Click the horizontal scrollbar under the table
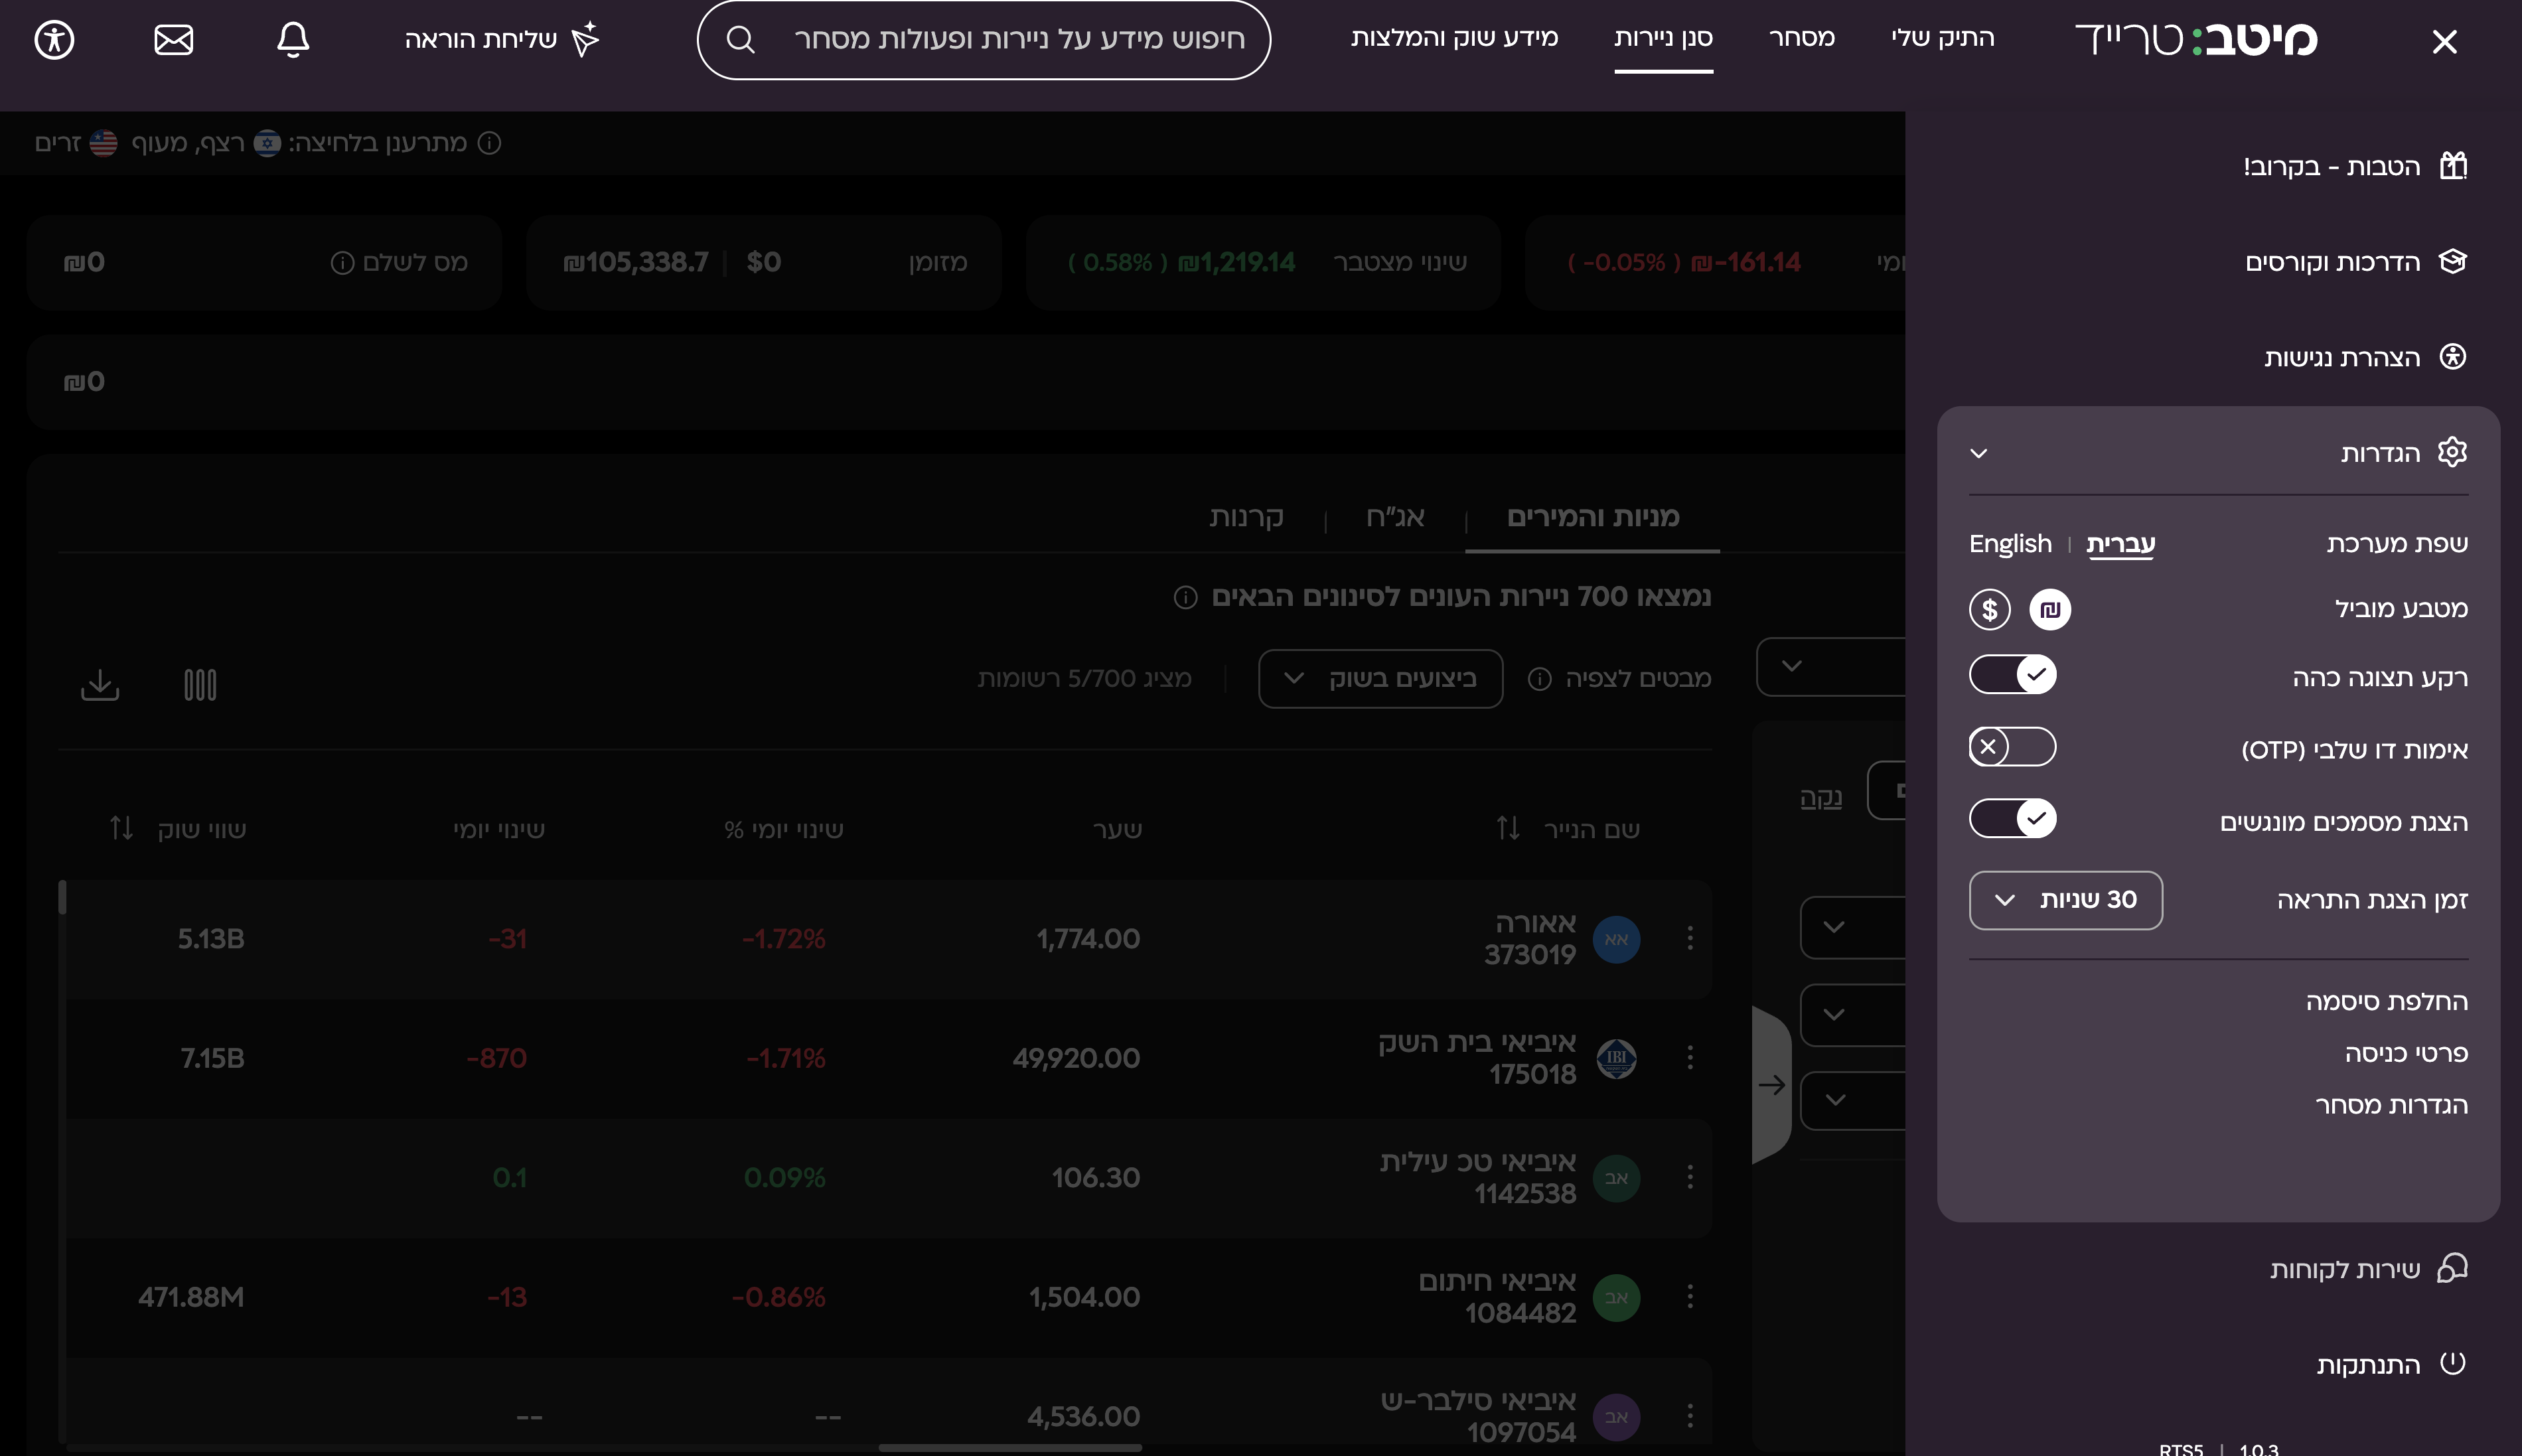 1010,1447
